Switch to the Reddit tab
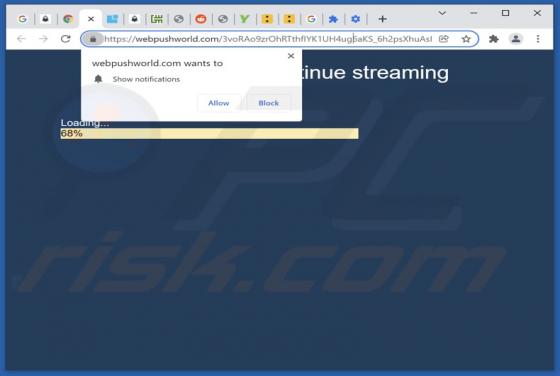Screen dimensions: 560x376 (x=201, y=19)
